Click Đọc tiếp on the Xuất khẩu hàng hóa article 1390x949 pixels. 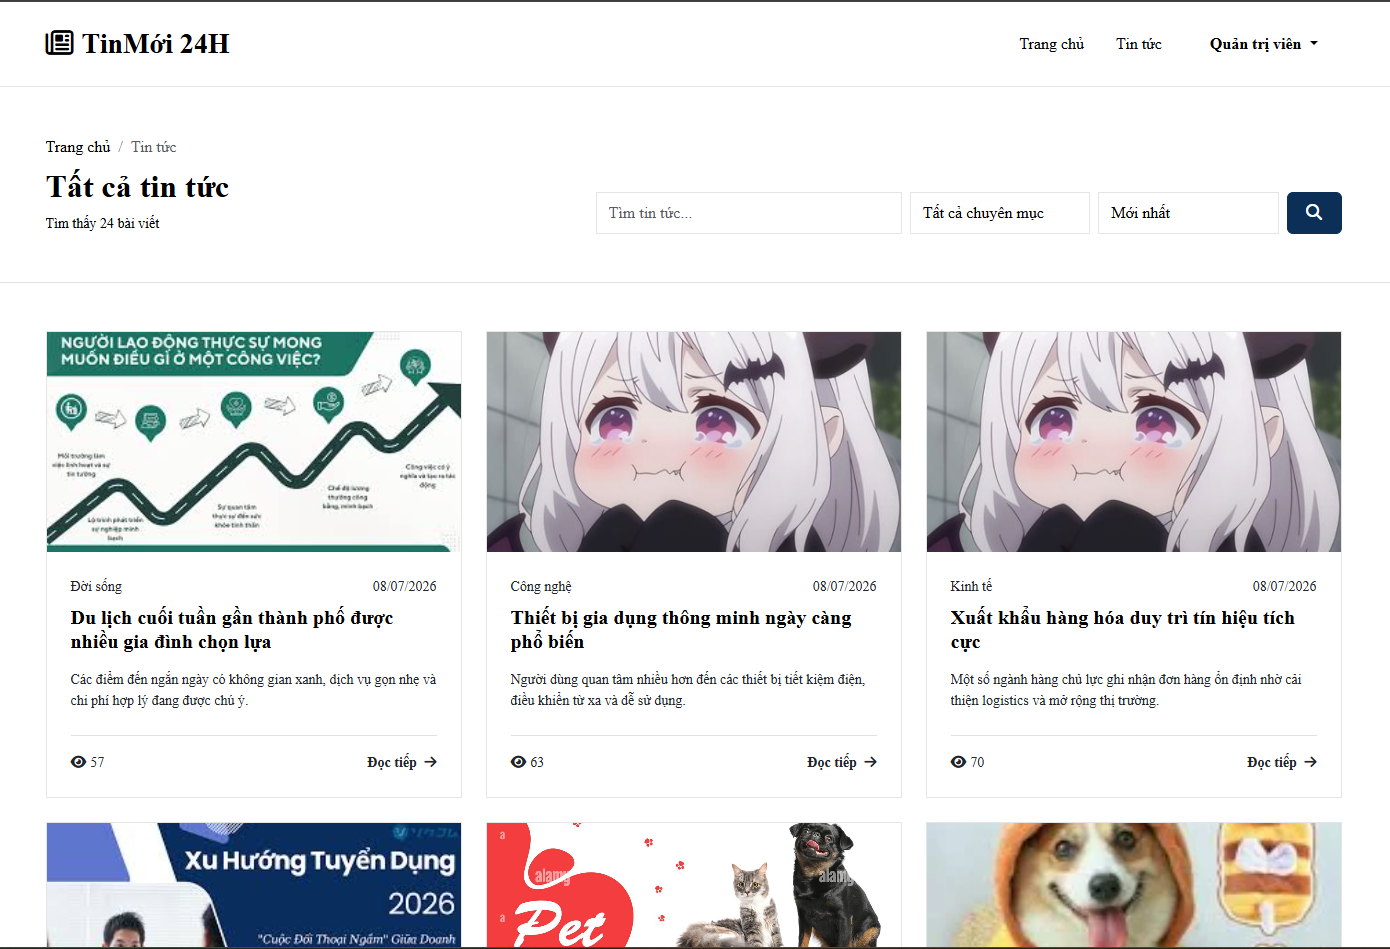pyautogui.click(x=1282, y=762)
